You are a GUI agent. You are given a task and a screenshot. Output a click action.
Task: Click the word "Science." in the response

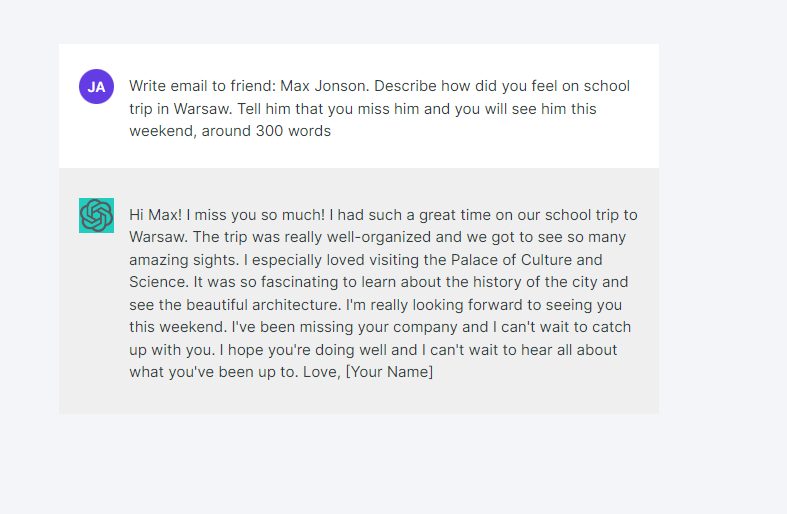click(159, 282)
